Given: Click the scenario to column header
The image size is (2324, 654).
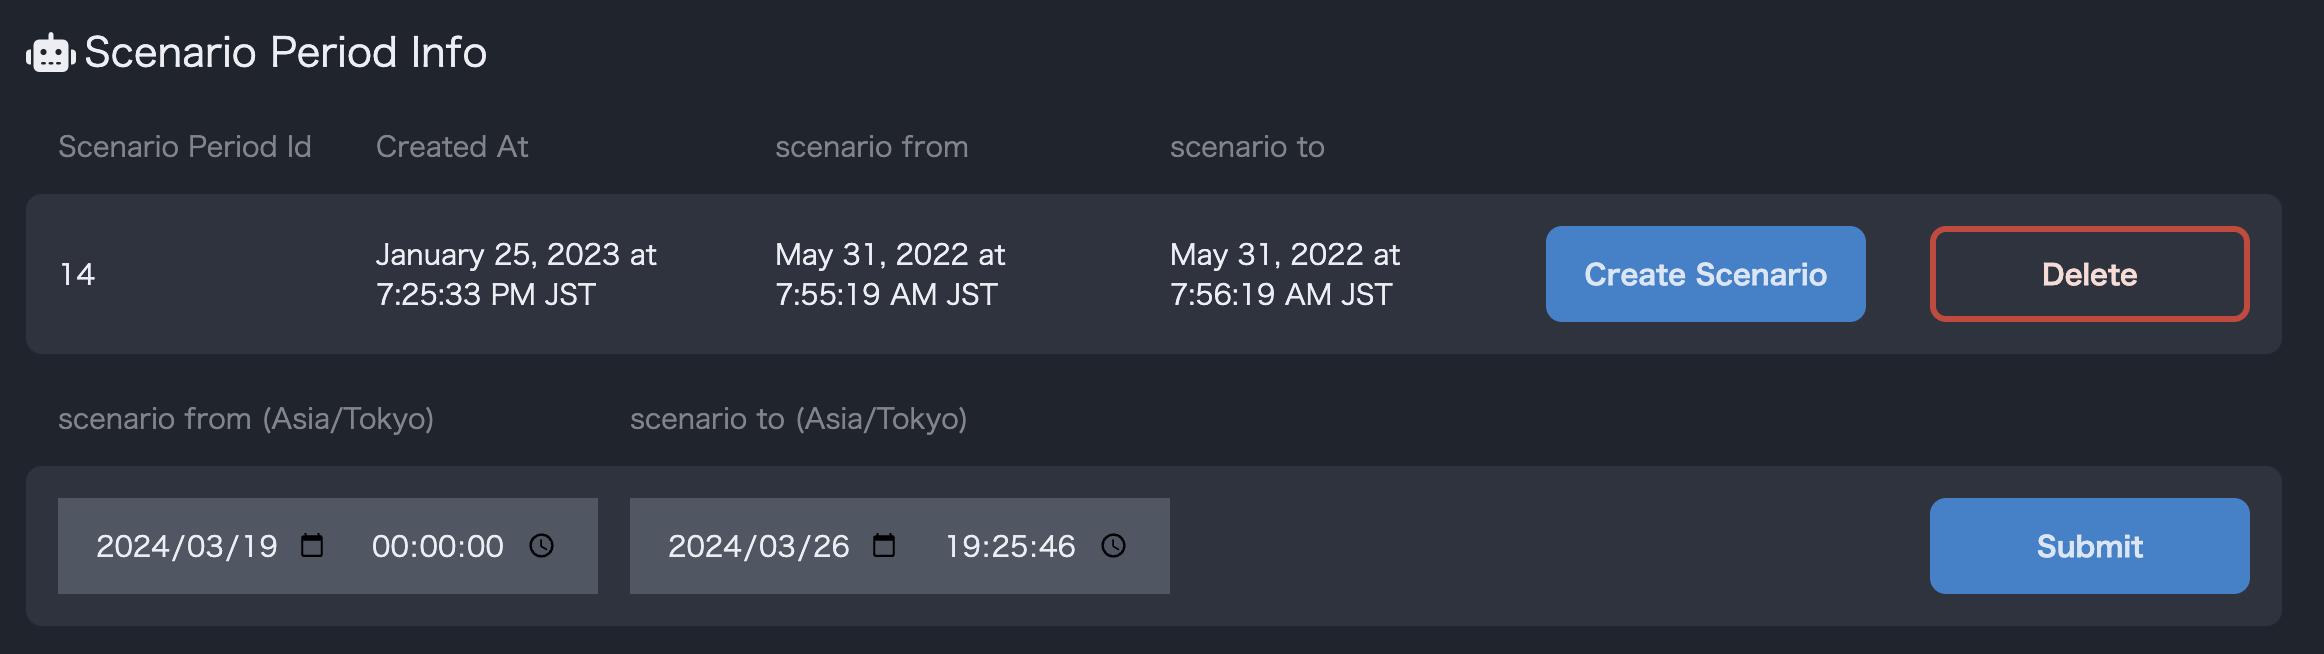Looking at the screenshot, I should (x=1247, y=147).
